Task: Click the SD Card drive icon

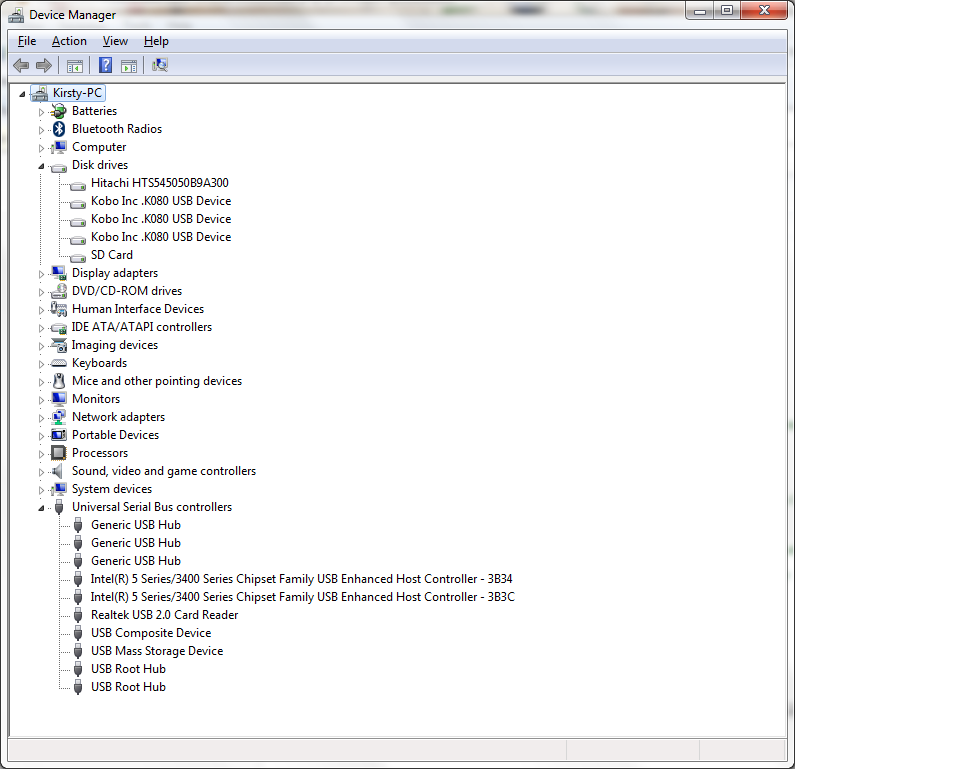Action: coord(78,258)
